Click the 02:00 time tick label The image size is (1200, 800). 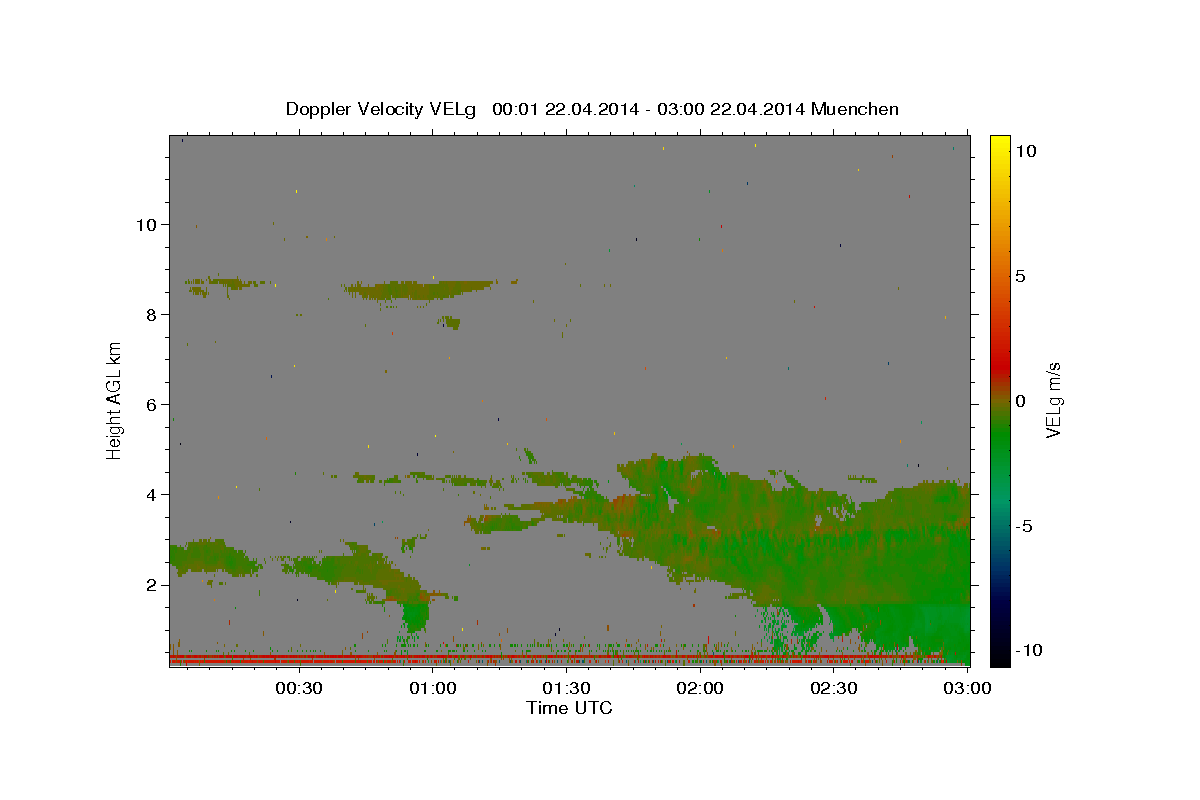pos(700,688)
